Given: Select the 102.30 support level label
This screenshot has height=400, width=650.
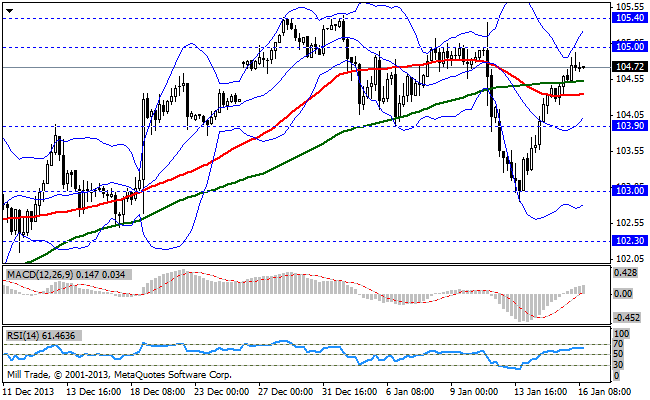Looking at the screenshot, I should [x=630, y=241].
